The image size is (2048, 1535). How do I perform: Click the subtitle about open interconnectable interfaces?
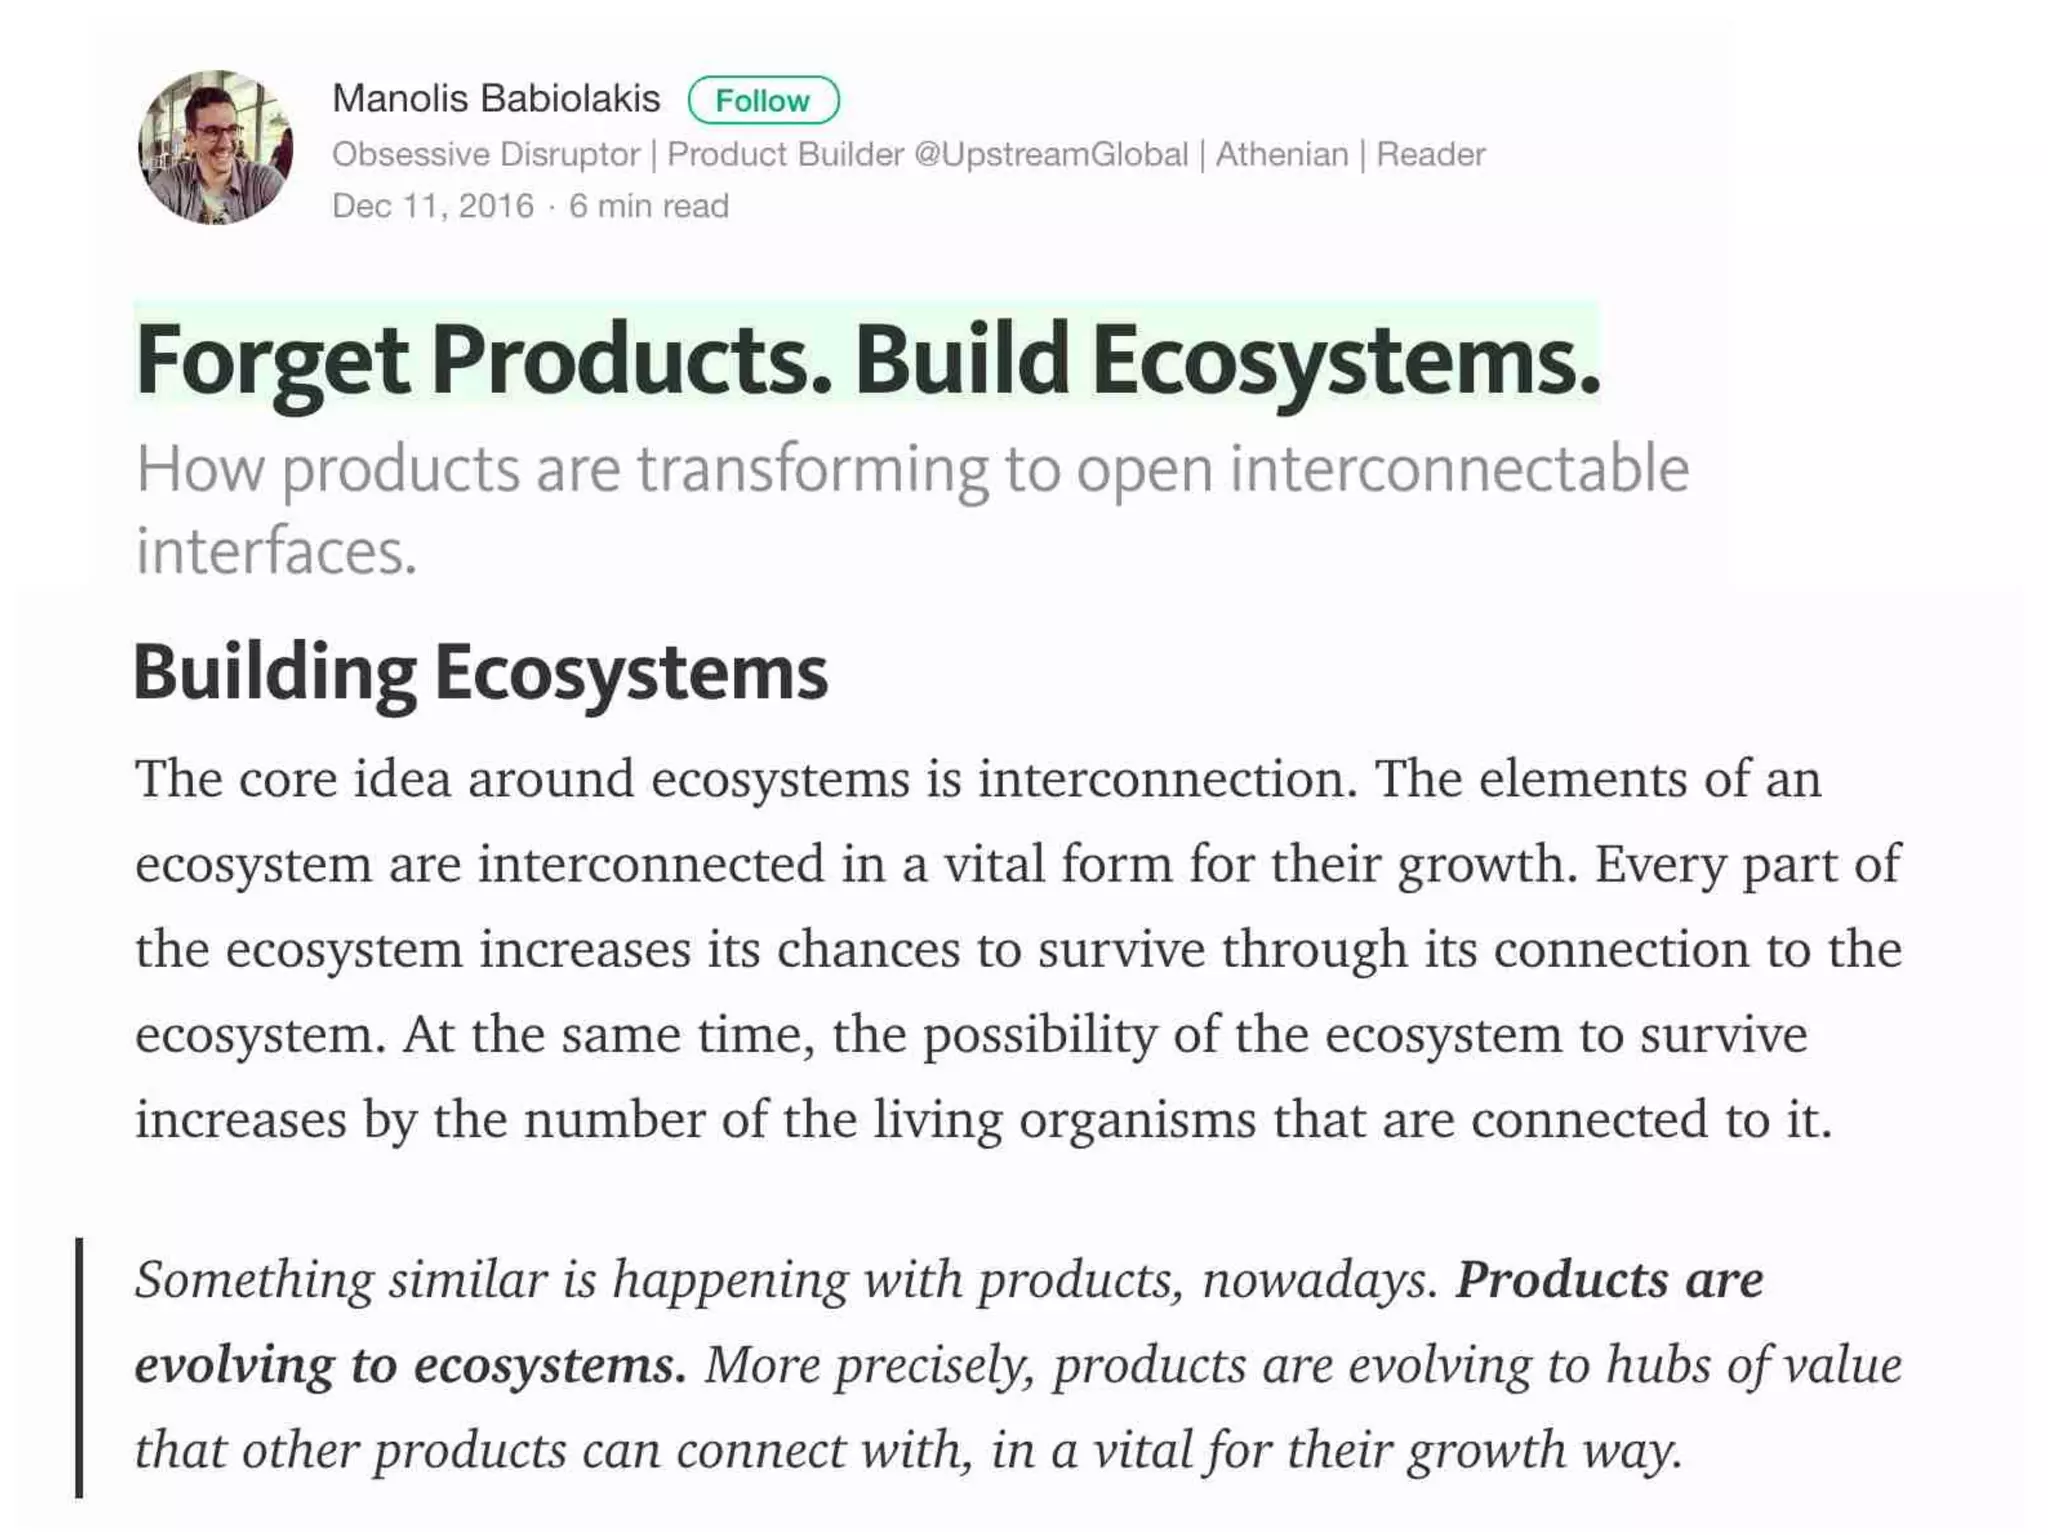point(912,510)
